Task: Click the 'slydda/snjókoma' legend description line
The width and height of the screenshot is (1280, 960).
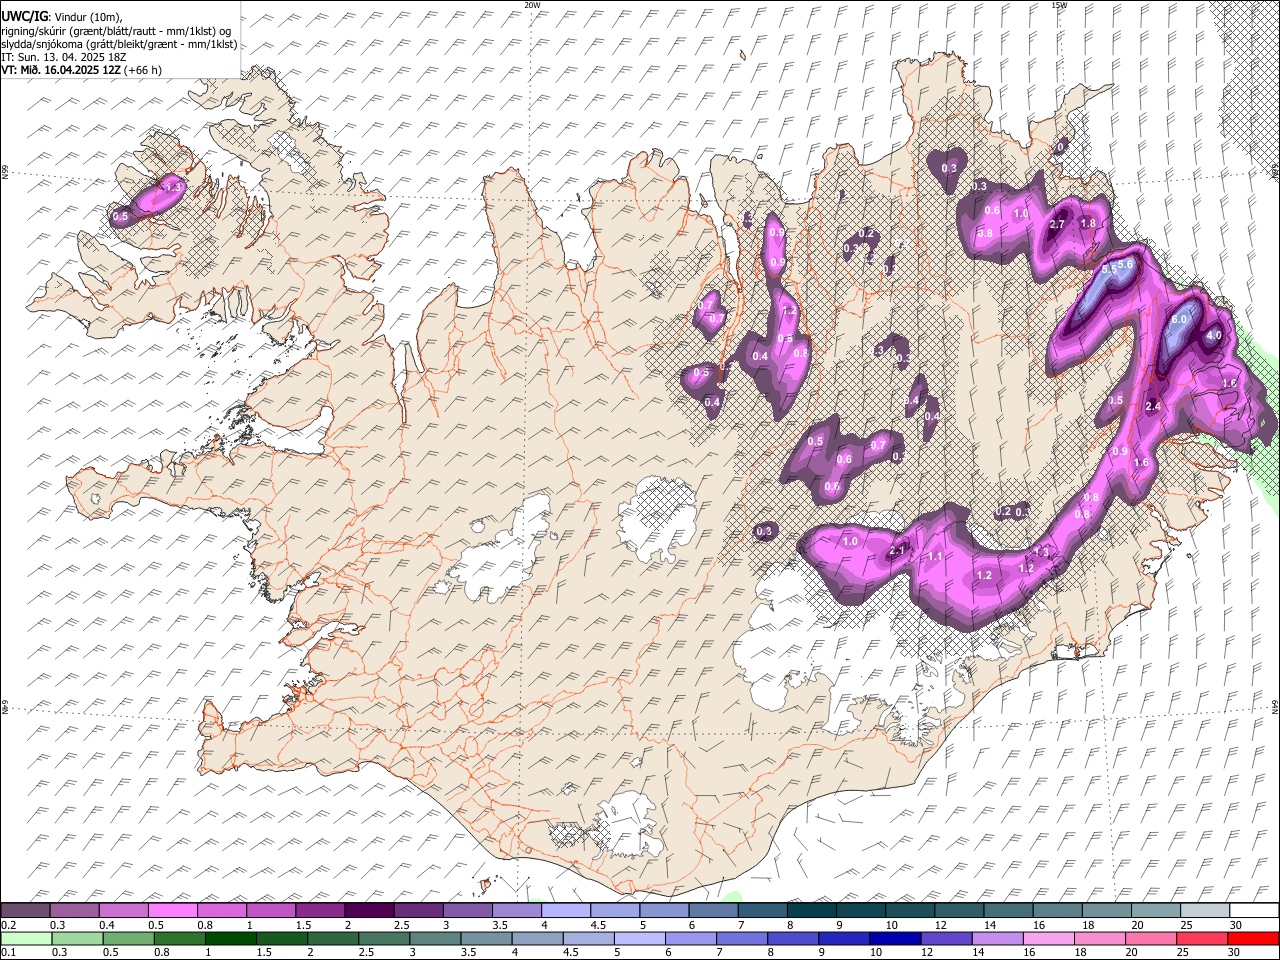Action: click(x=119, y=44)
